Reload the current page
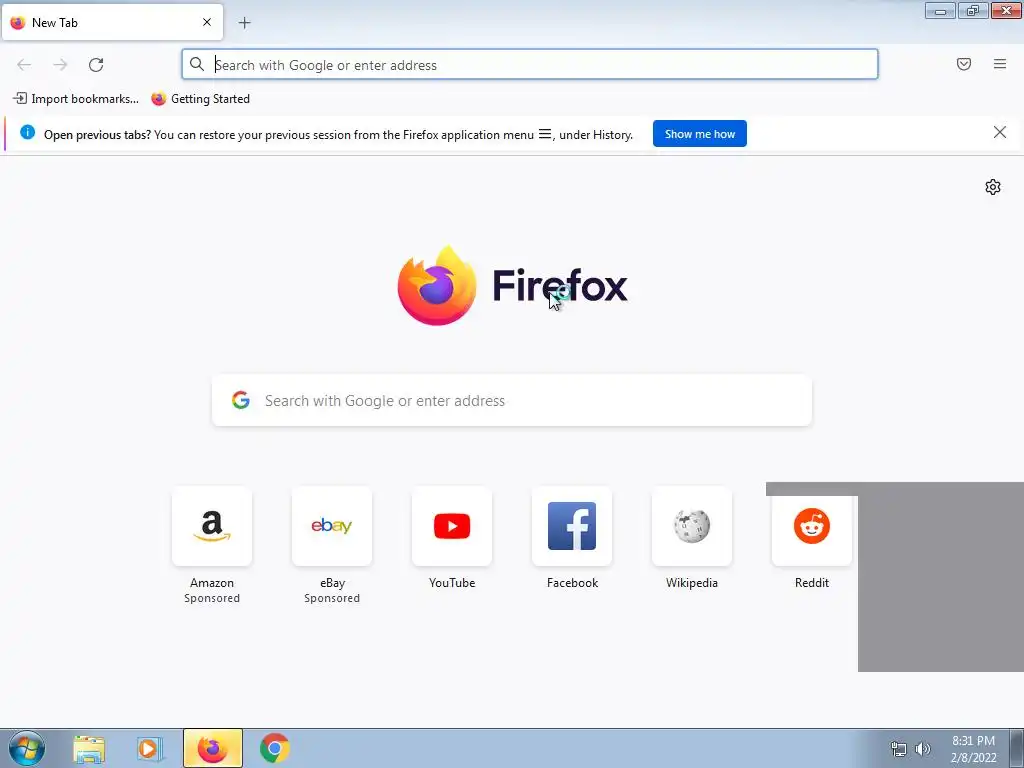The width and height of the screenshot is (1024, 768). 96,65
